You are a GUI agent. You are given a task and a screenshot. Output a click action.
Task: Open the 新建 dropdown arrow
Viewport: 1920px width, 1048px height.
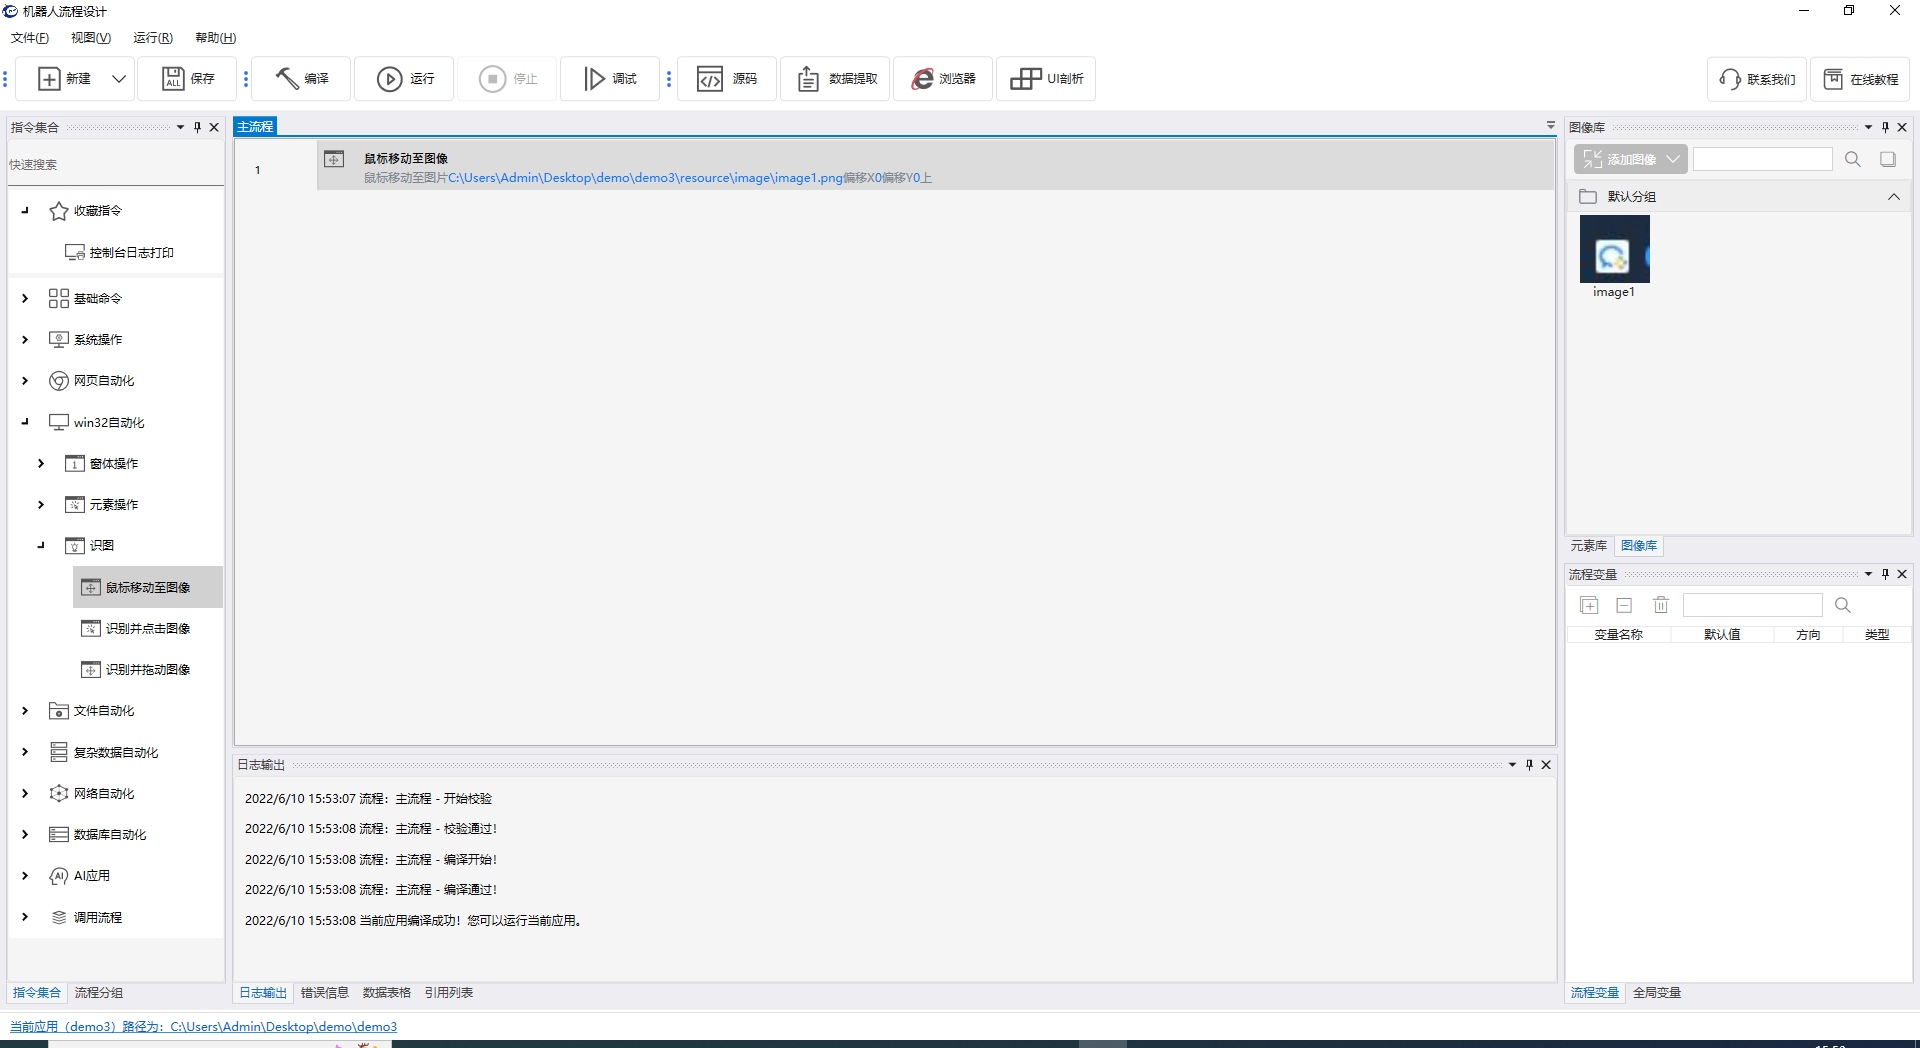(119, 79)
